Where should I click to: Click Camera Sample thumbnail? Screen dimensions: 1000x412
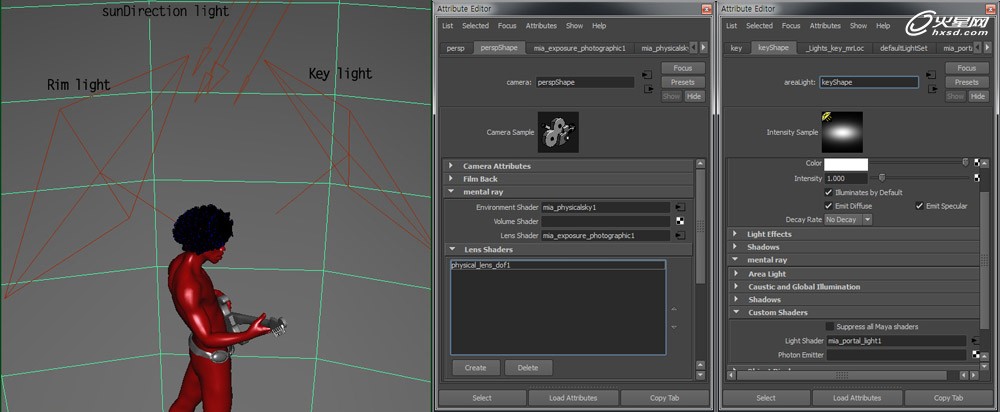[558, 132]
